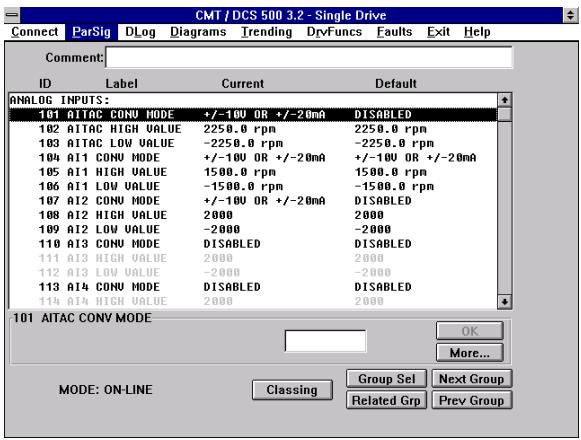
Task: Click into the Comment text field
Action: click(309, 57)
